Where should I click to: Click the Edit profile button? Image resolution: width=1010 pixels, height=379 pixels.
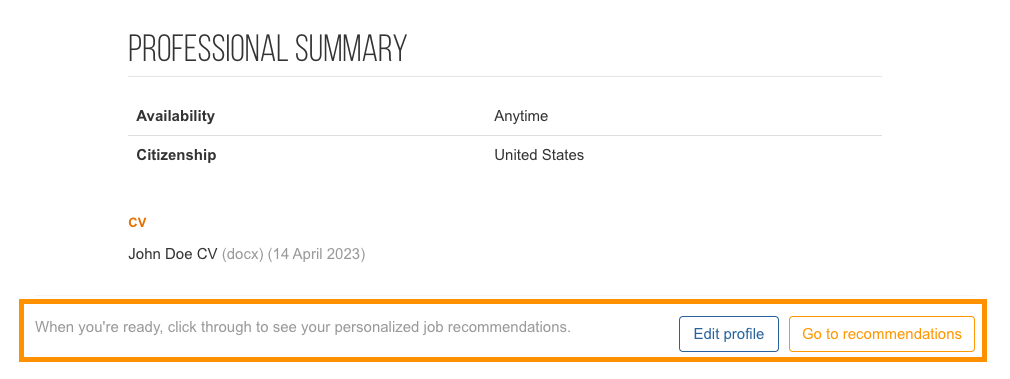[729, 334]
